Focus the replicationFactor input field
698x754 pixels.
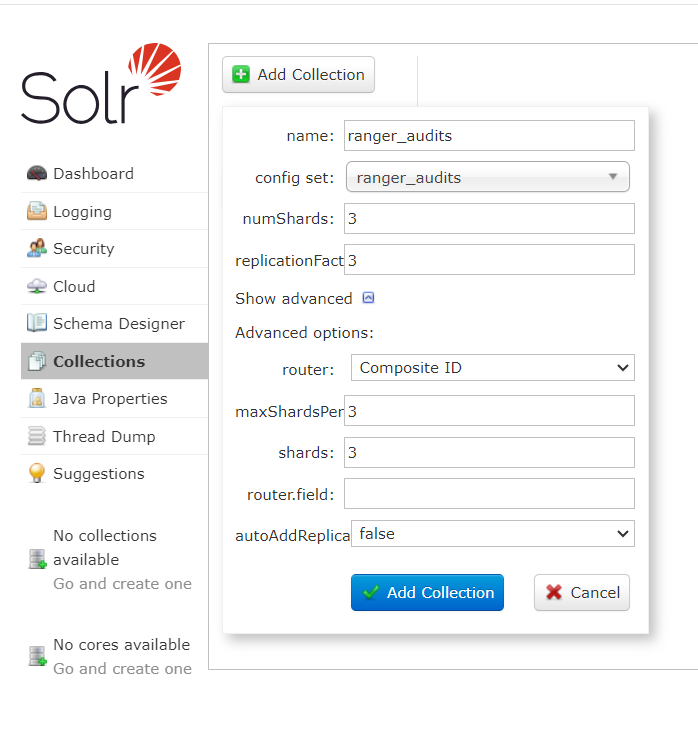[489, 260]
